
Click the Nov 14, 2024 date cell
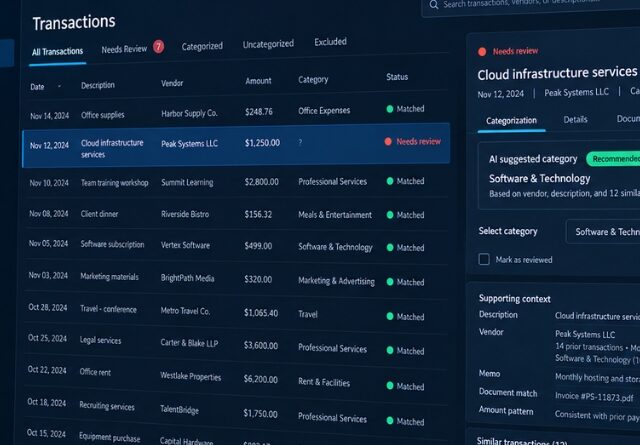click(x=49, y=116)
